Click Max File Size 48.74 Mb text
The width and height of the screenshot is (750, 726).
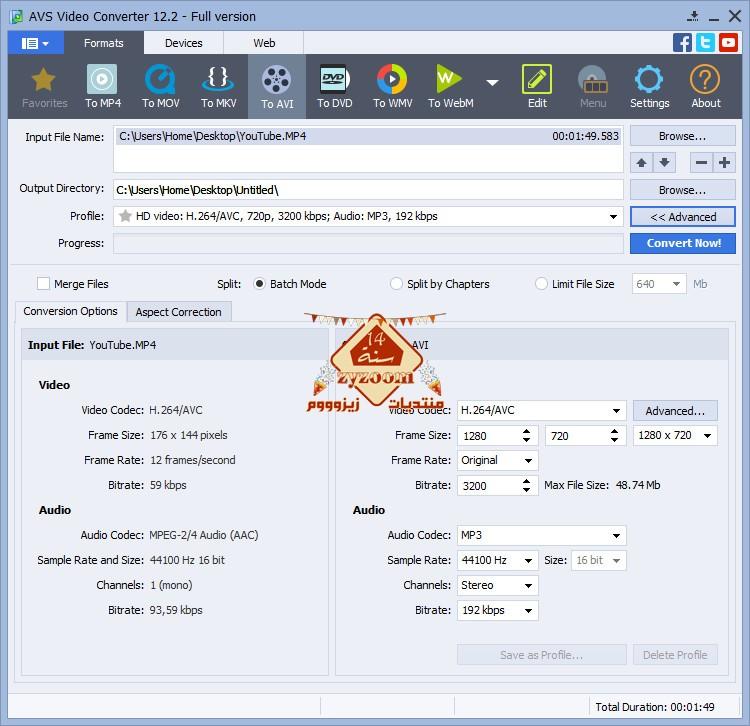pos(602,485)
